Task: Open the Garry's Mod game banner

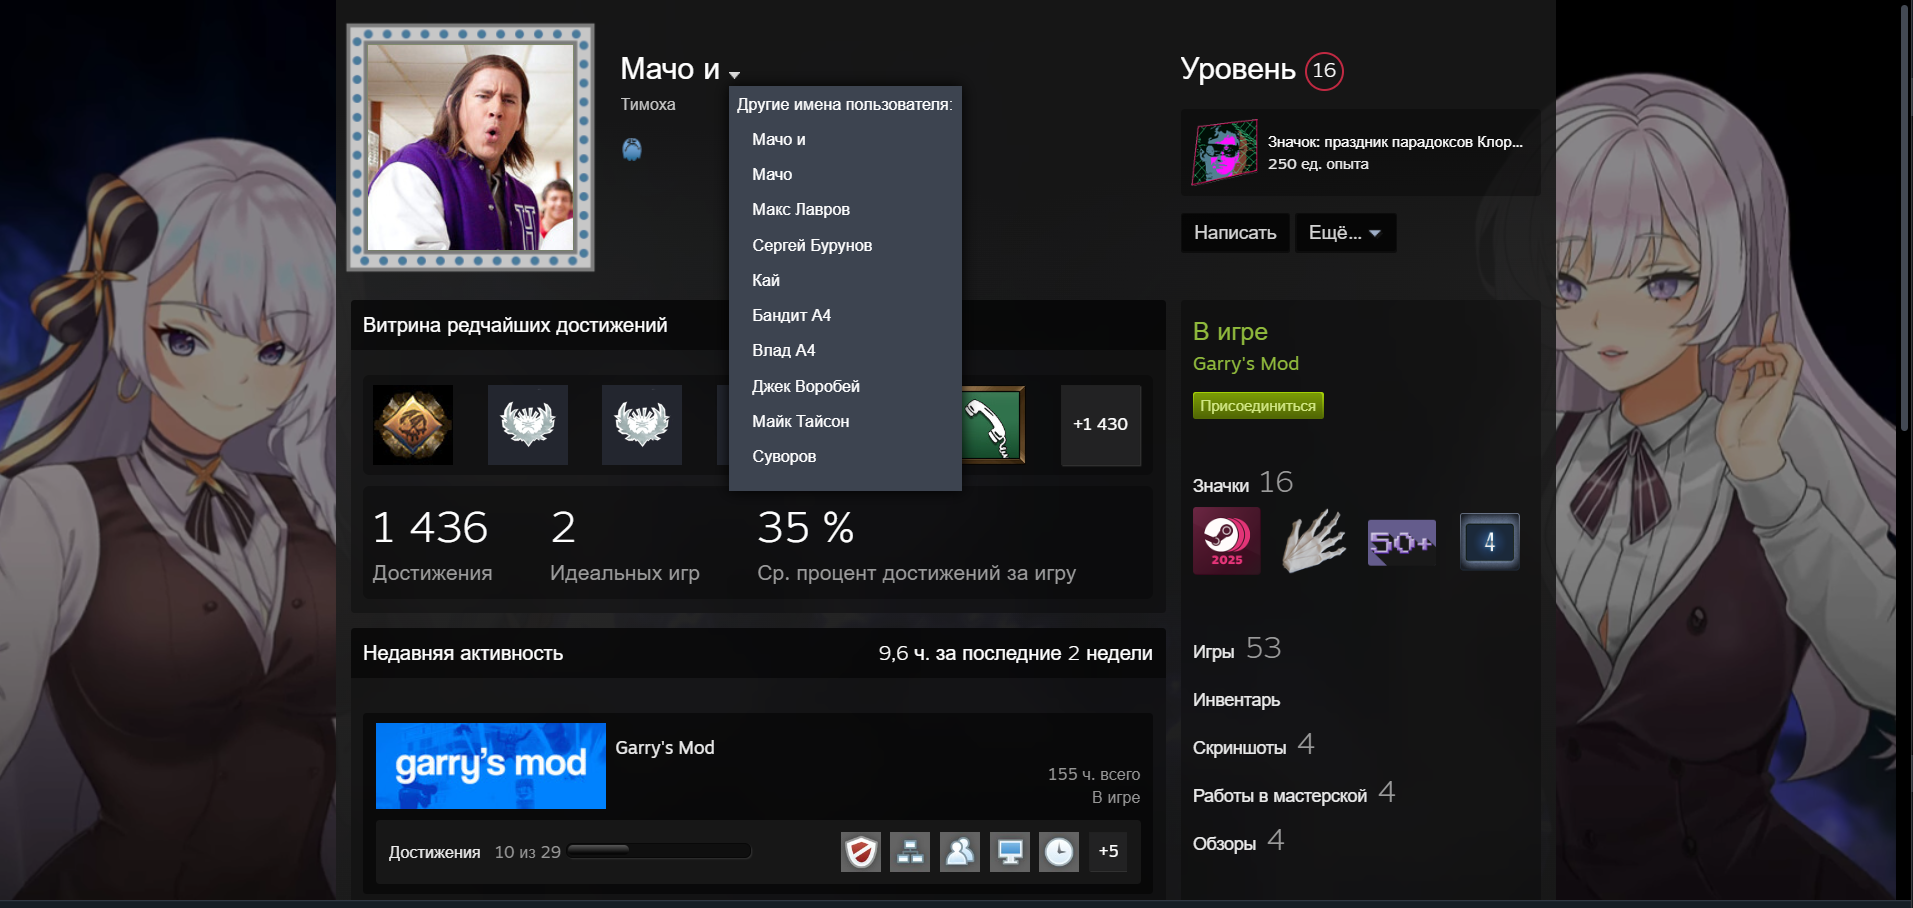Action: [x=491, y=766]
